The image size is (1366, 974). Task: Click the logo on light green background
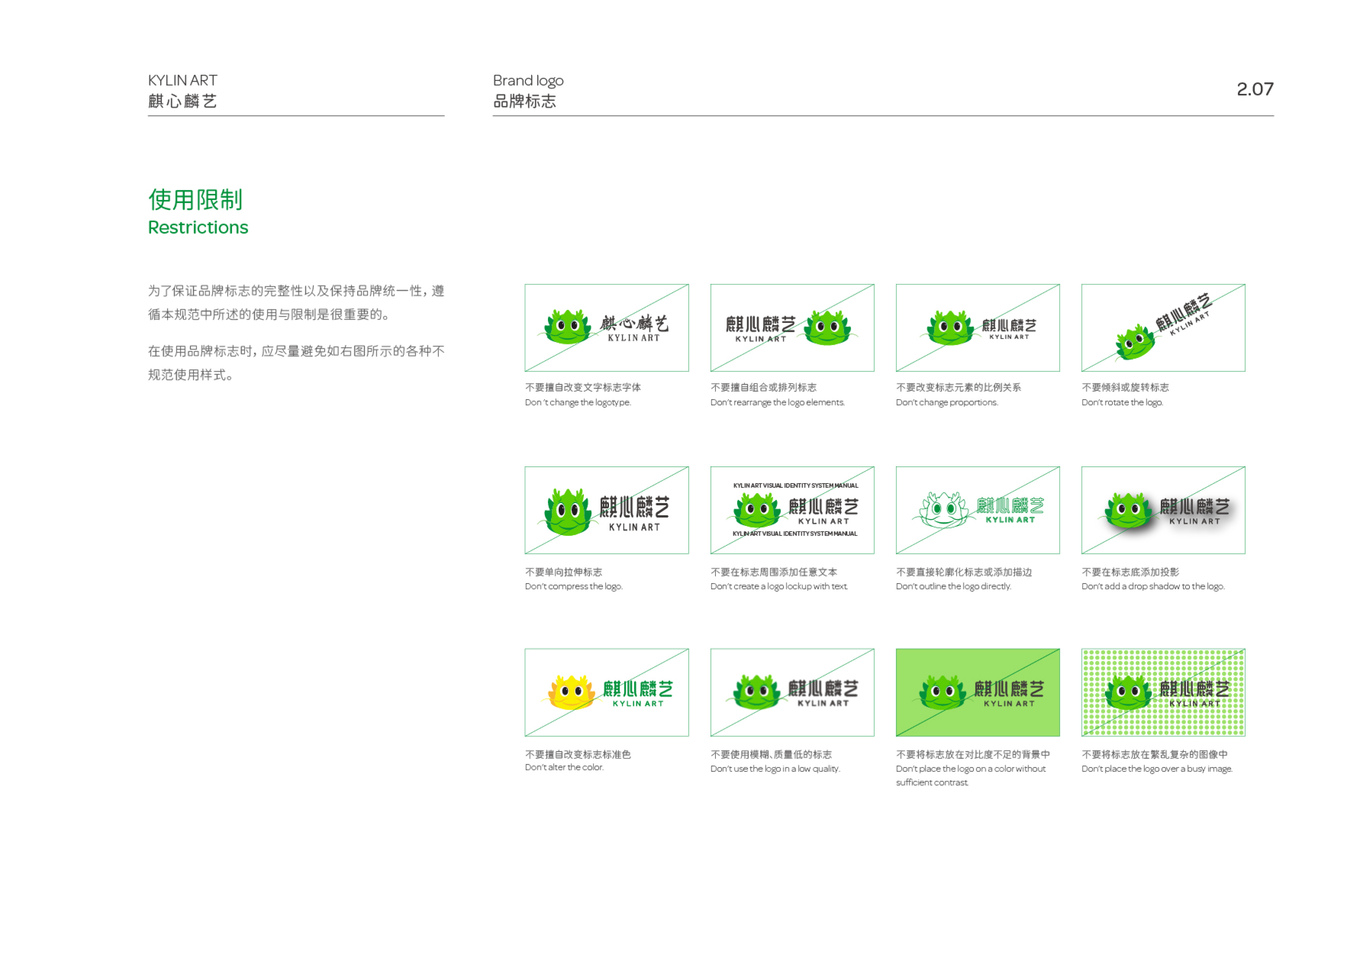pos(977,692)
